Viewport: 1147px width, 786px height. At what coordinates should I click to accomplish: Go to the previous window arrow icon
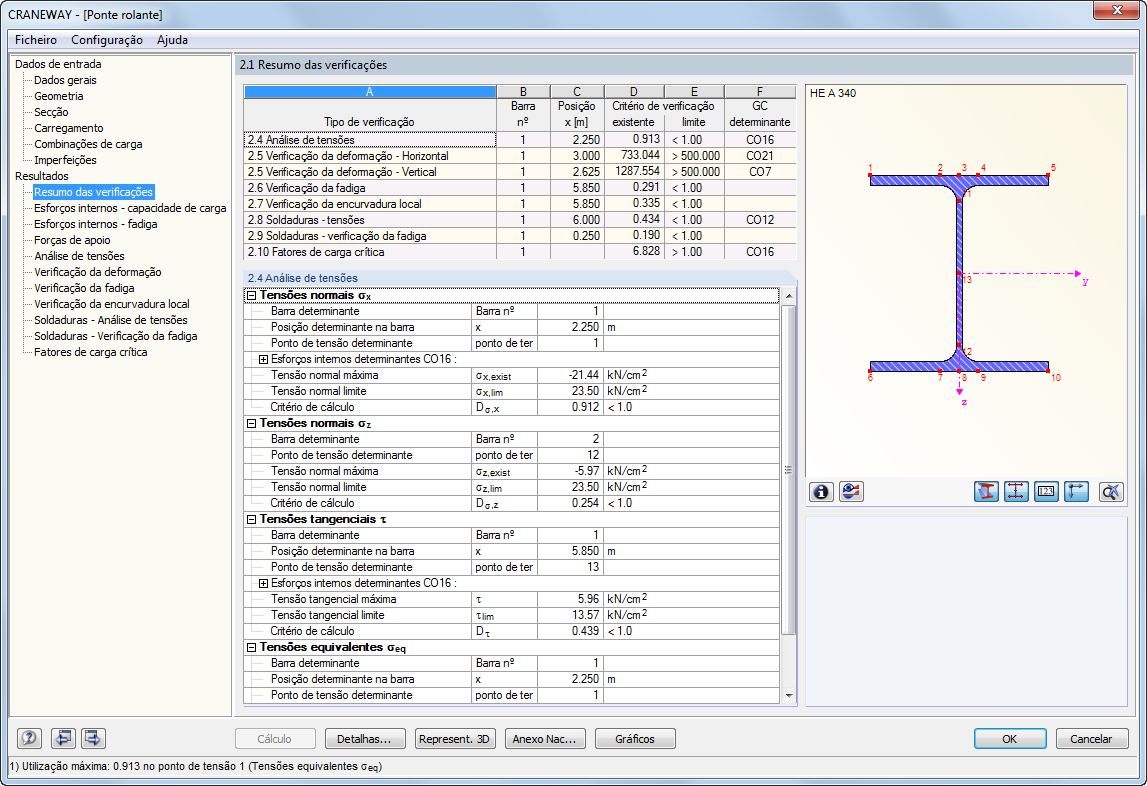[64, 739]
